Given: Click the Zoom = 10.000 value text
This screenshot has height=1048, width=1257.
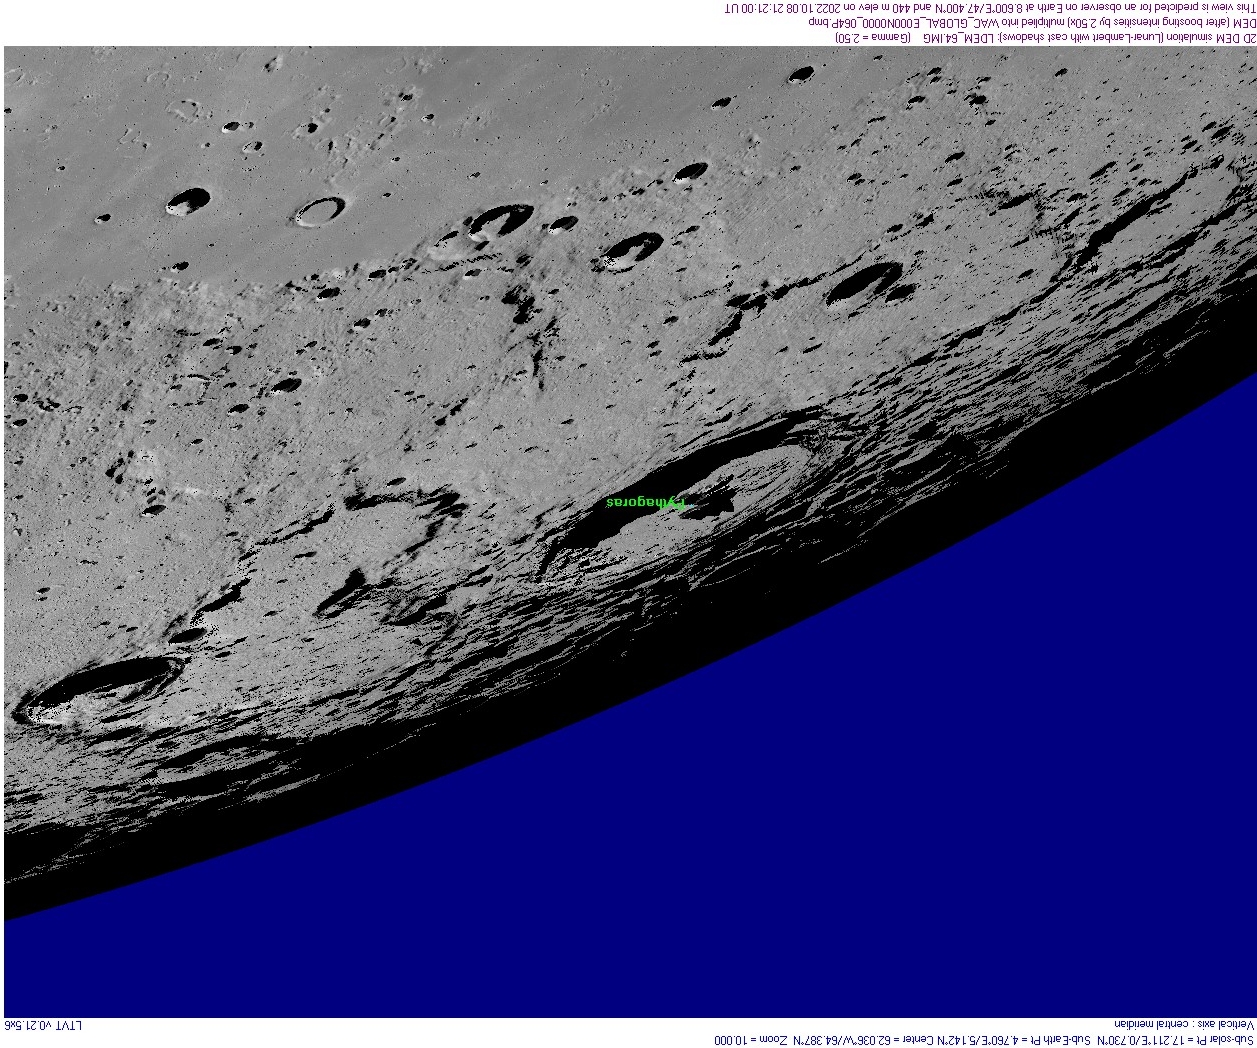Looking at the screenshot, I should [751, 1040].
